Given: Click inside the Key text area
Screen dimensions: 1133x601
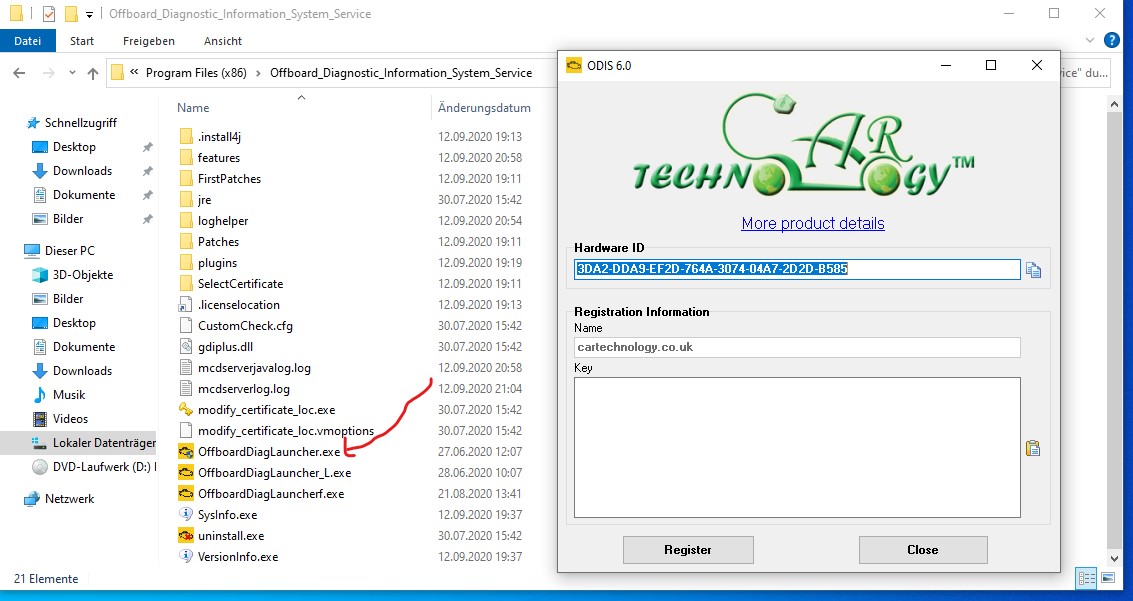Looking at the screenshot, I should click(797, 447).
